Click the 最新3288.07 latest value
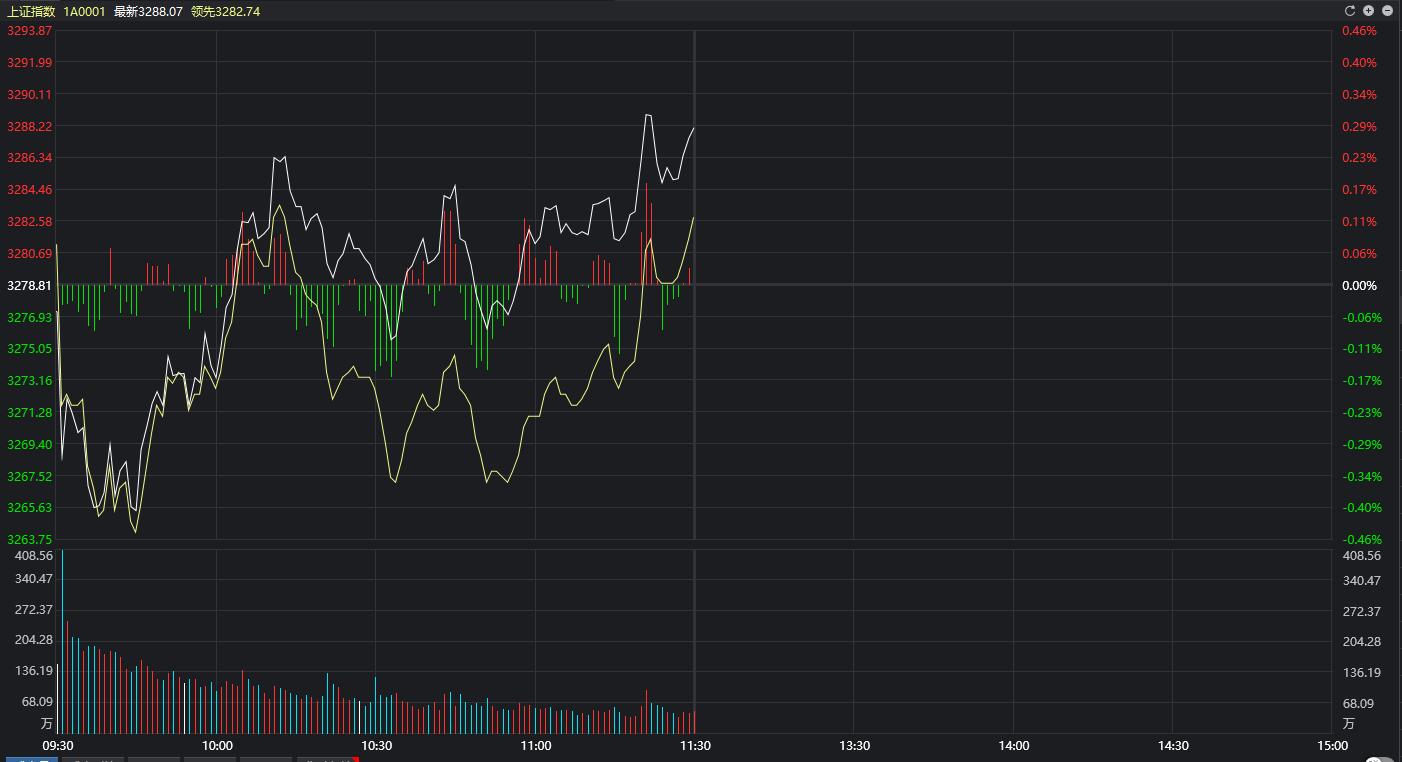Viewport: 1402px width, 762px height. pyautogui.click(x=148, y=12)
